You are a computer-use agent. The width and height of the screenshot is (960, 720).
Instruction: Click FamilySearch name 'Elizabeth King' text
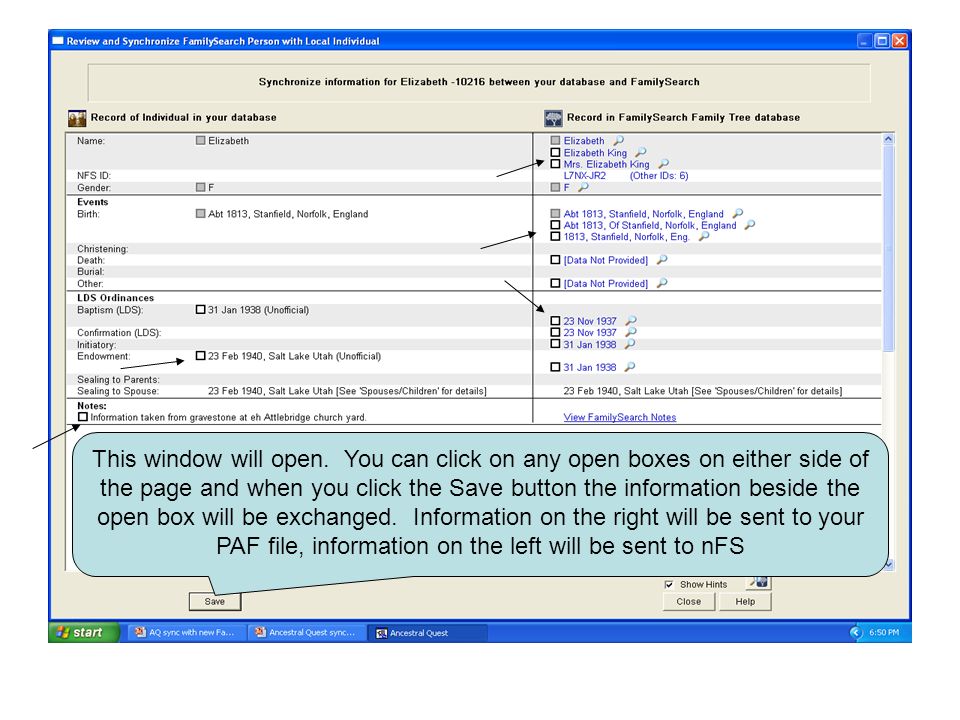click(595, 152)
